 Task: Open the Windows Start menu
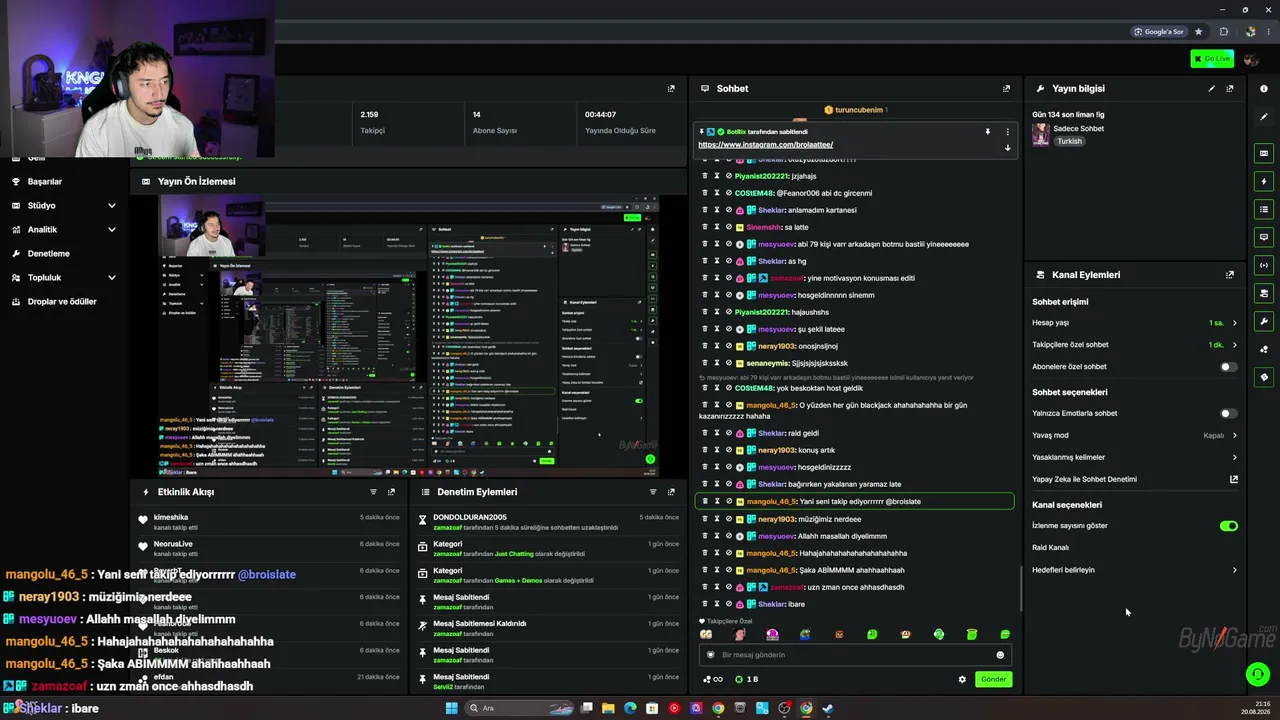(x=451, y=708)
